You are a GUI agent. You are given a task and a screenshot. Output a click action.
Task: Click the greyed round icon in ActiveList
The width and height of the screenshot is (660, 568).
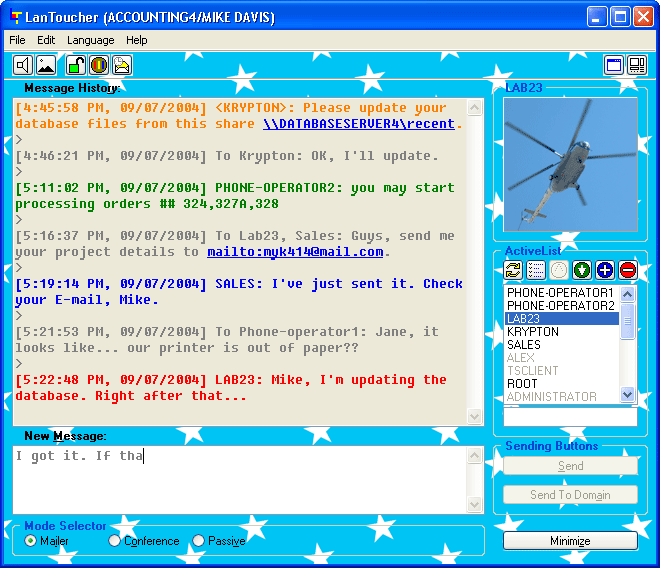(x=559, y=270)
